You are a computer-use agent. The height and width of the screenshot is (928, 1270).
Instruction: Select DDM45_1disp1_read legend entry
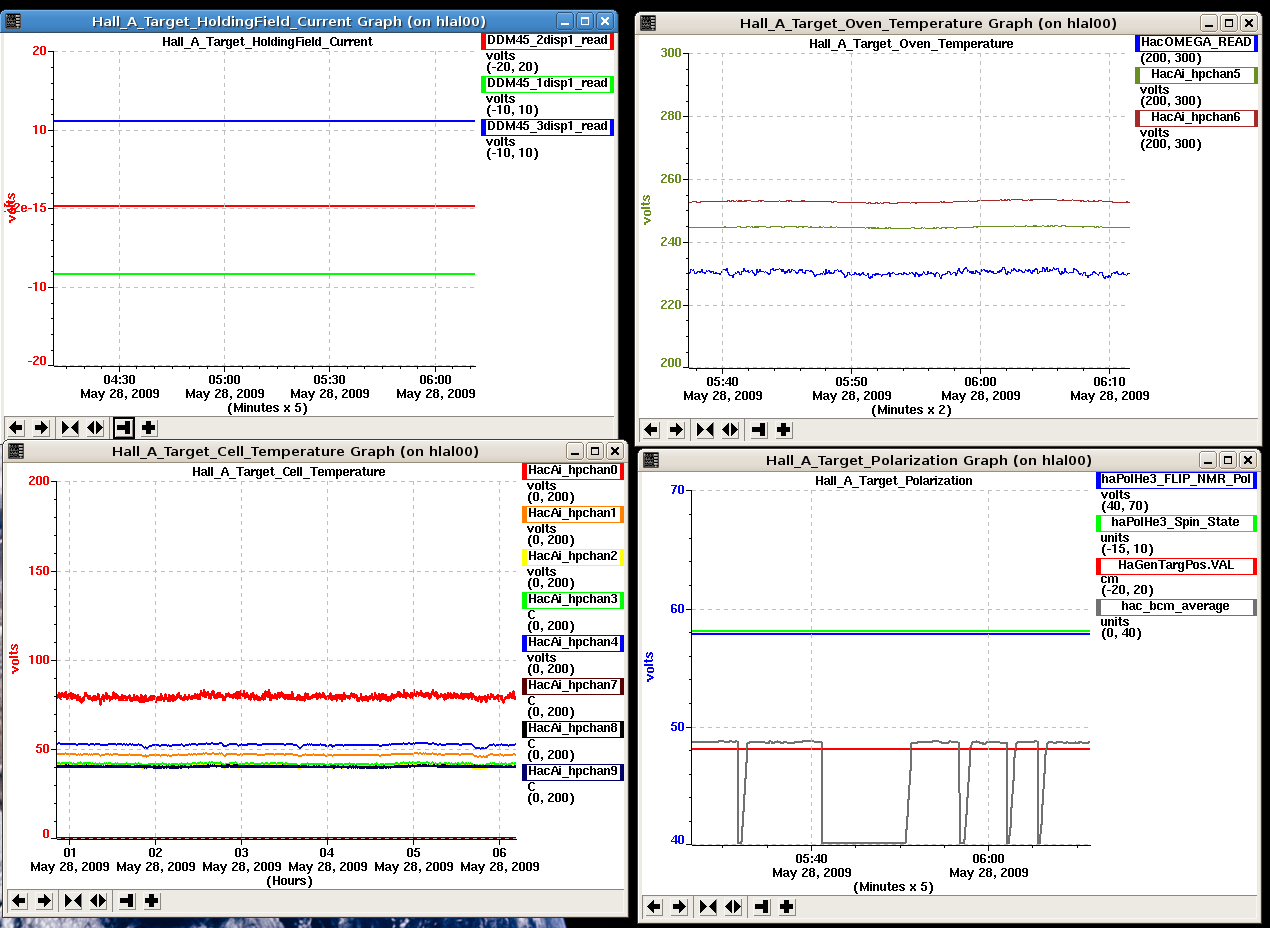point(547,83)
